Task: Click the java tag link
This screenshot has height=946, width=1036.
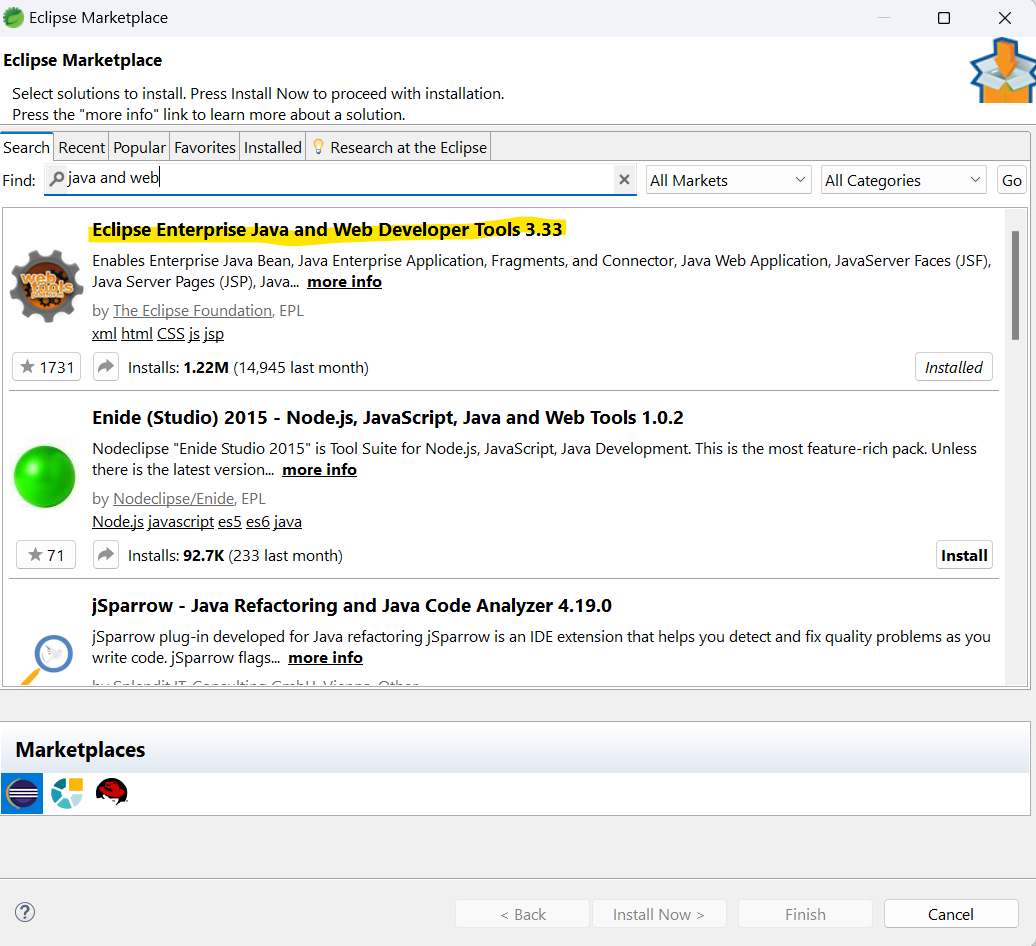Action: [x=288, y=522]
